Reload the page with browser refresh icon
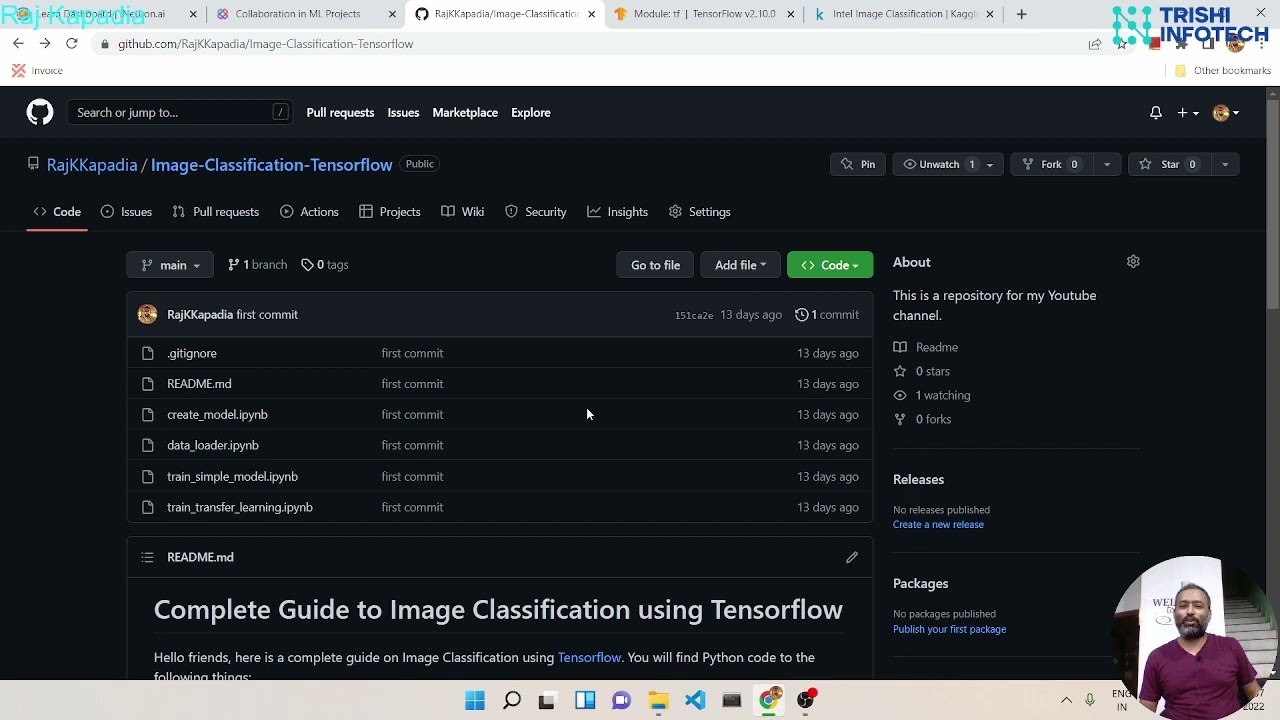1280x720 pixels. 72,44
